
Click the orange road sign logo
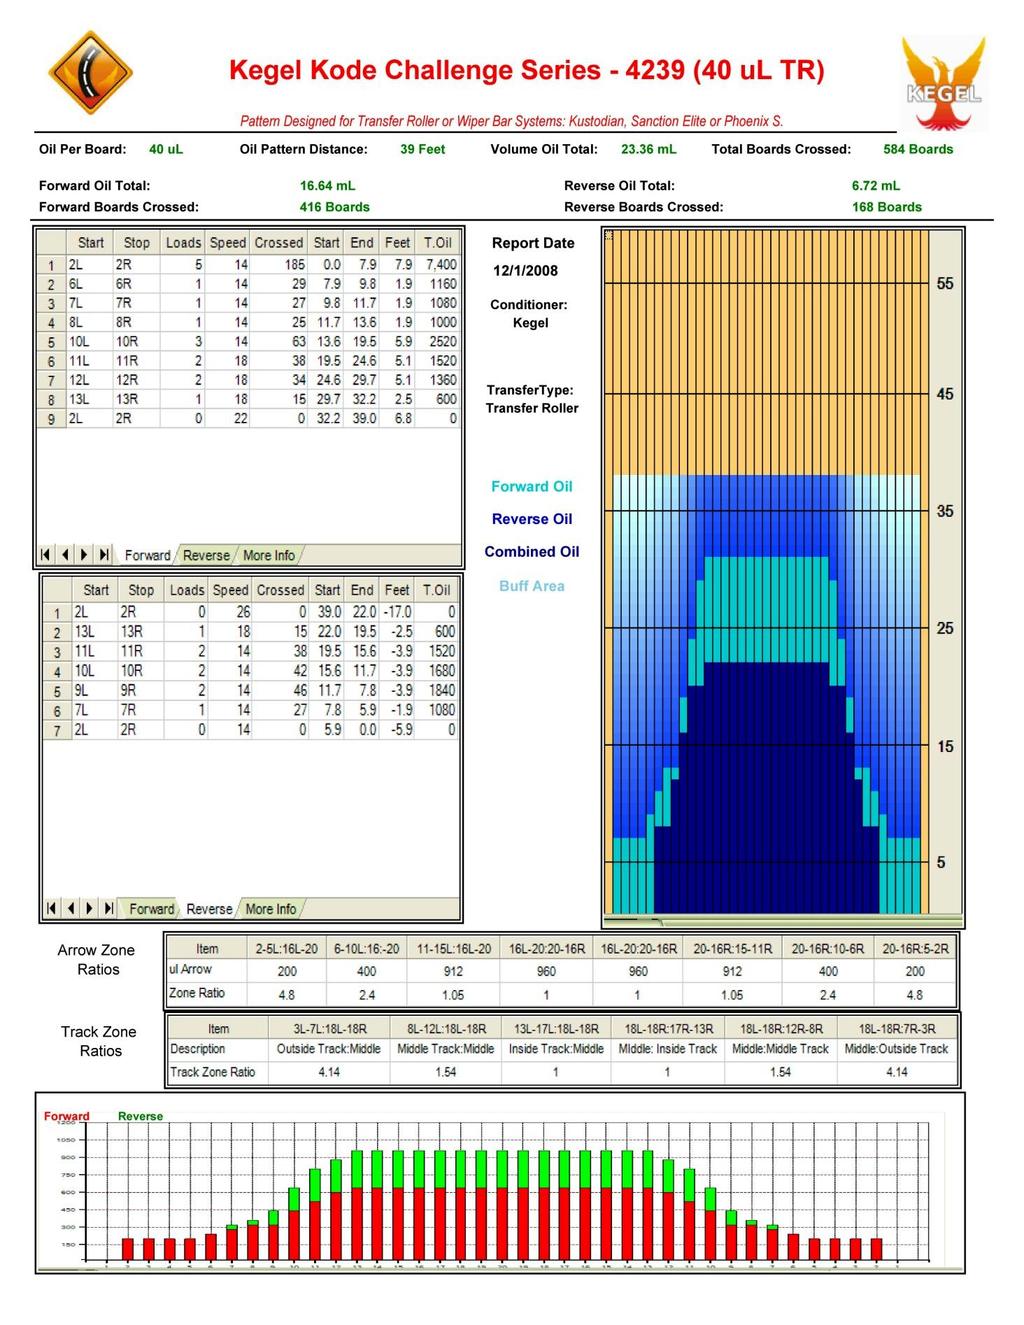click(x=91, y=71)
